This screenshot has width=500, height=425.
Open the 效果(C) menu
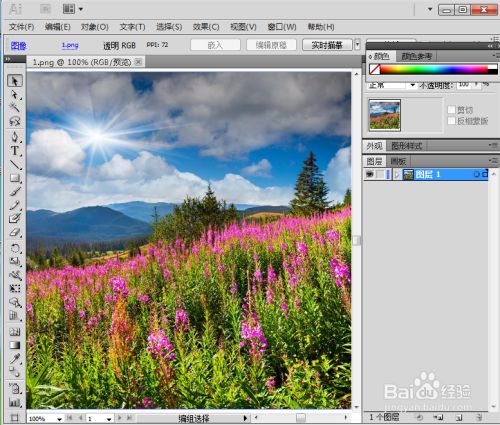coord(206,27)
